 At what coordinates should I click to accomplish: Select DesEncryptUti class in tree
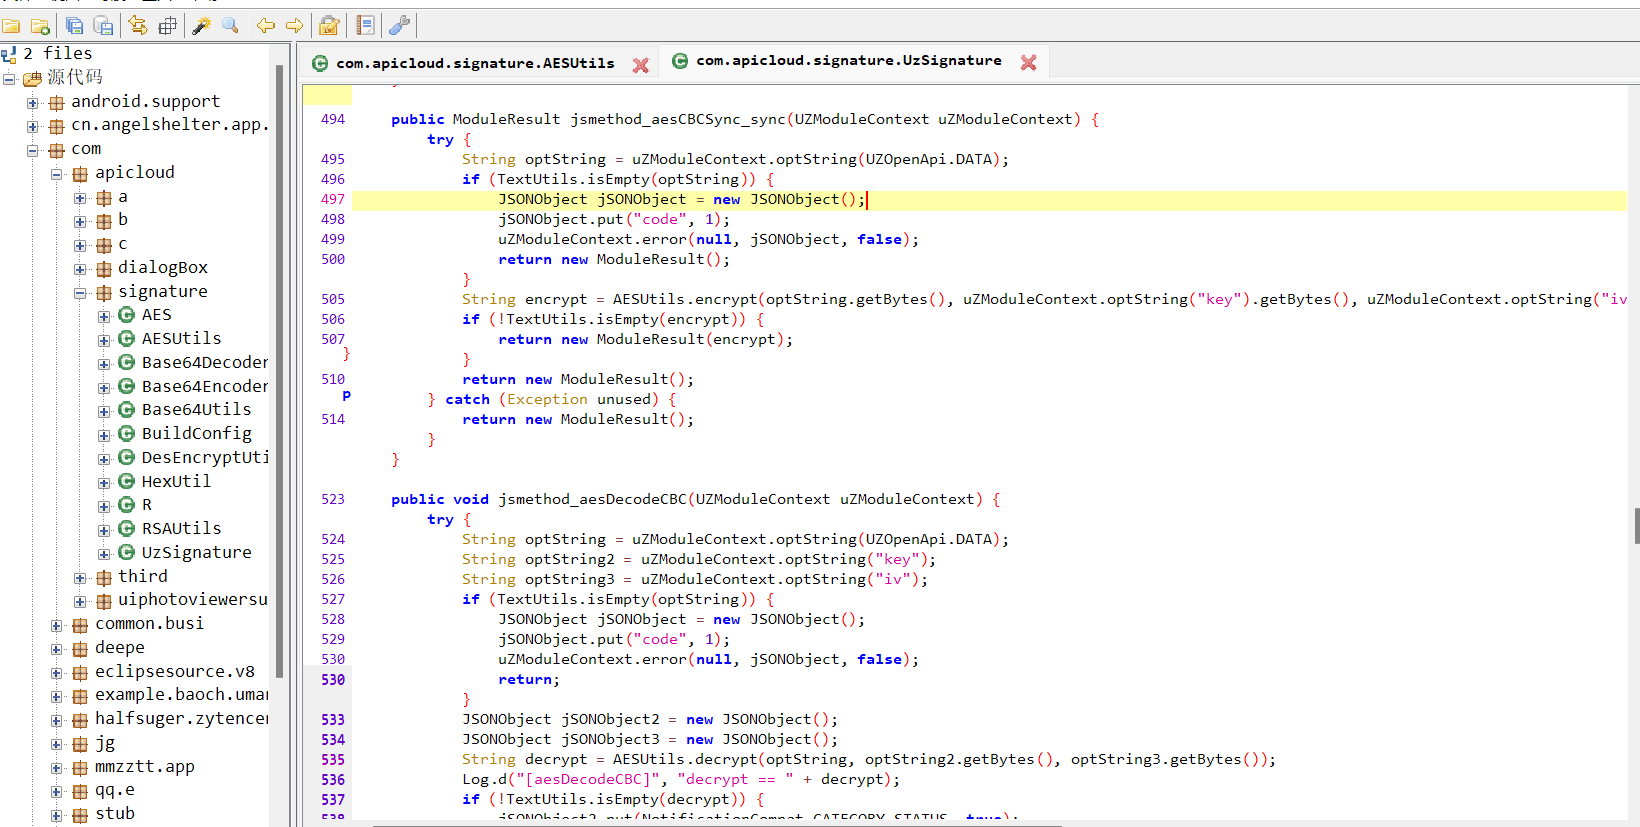tap(205, 457)
